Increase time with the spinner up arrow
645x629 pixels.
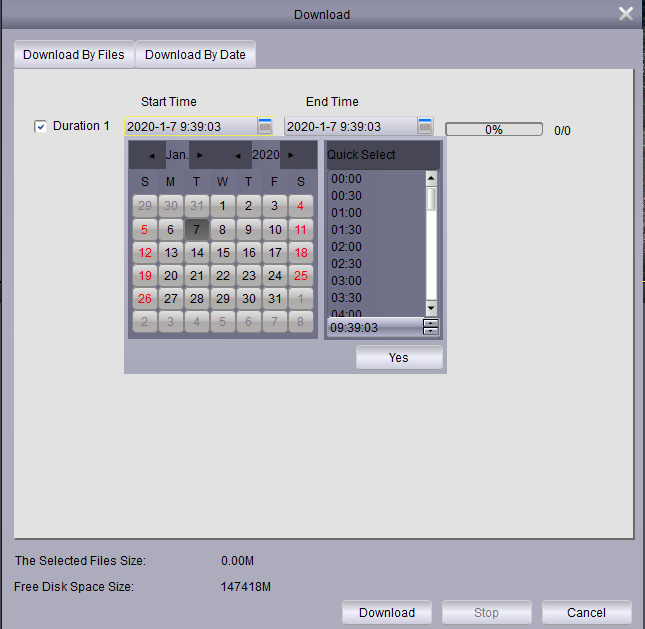click(431, 323)
